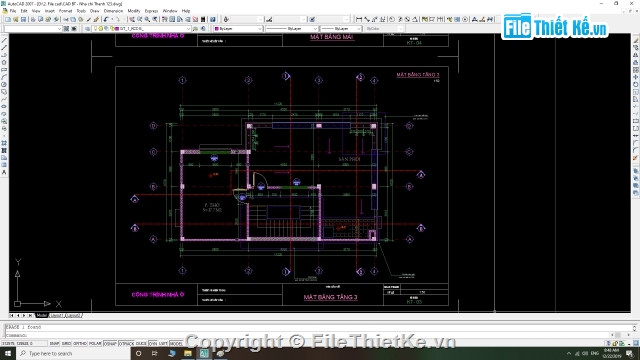Image resolution: width=640 pixels, height=360 pixels.
Task: Toggle GRID display in status bar
Action: [x=66, y=344]
